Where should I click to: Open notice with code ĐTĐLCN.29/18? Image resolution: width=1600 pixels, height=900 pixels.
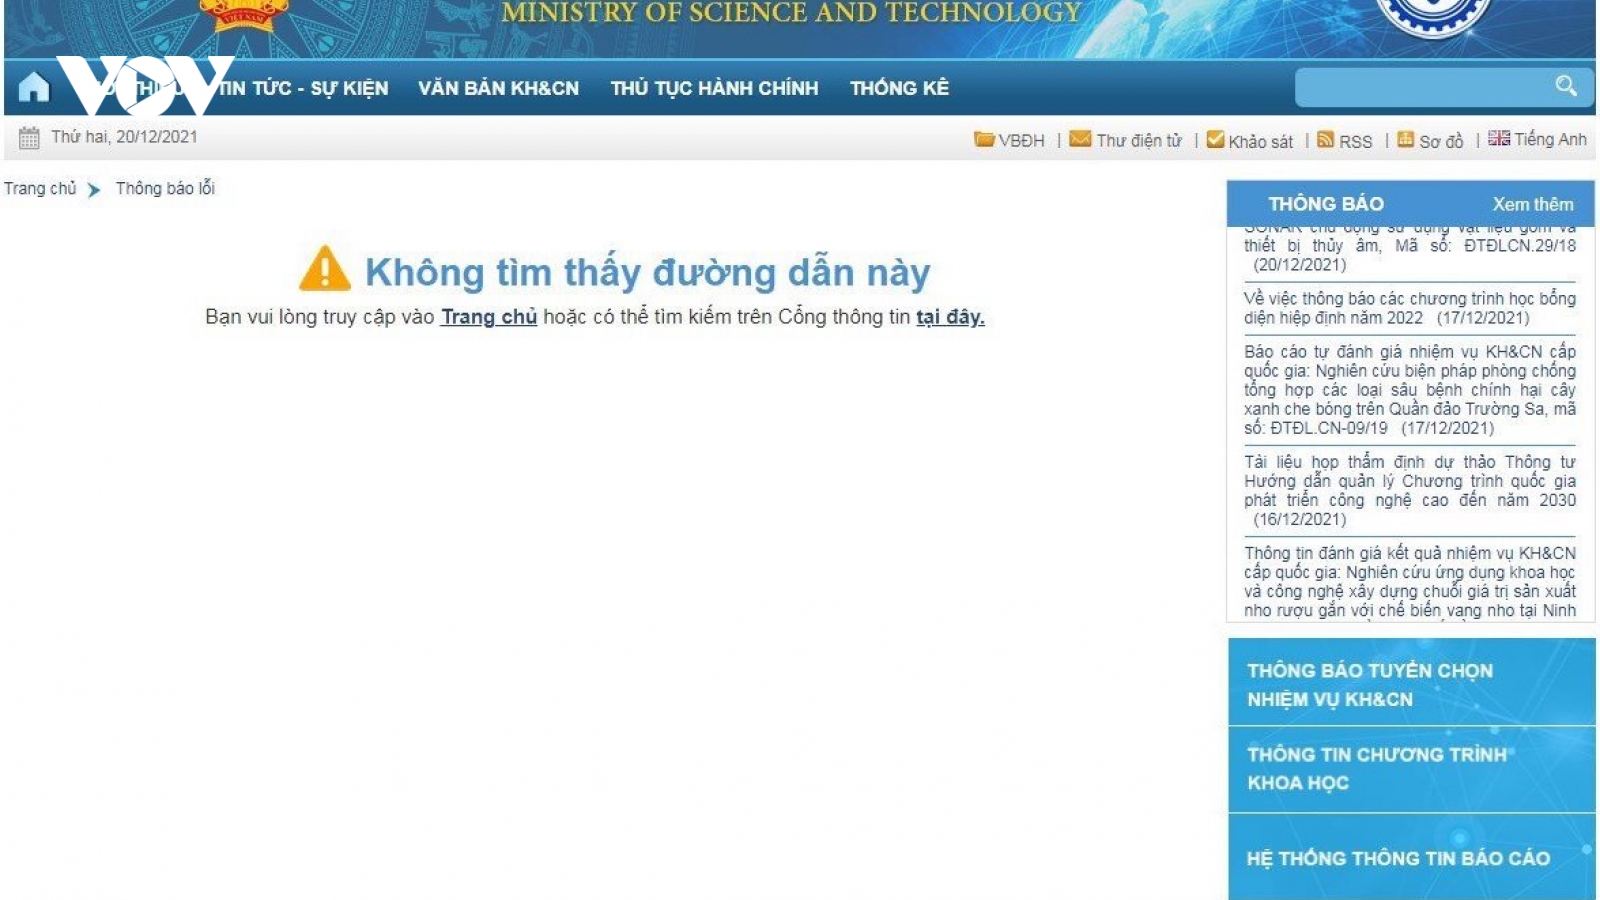pyautogui.click(x=1409, y=250)
